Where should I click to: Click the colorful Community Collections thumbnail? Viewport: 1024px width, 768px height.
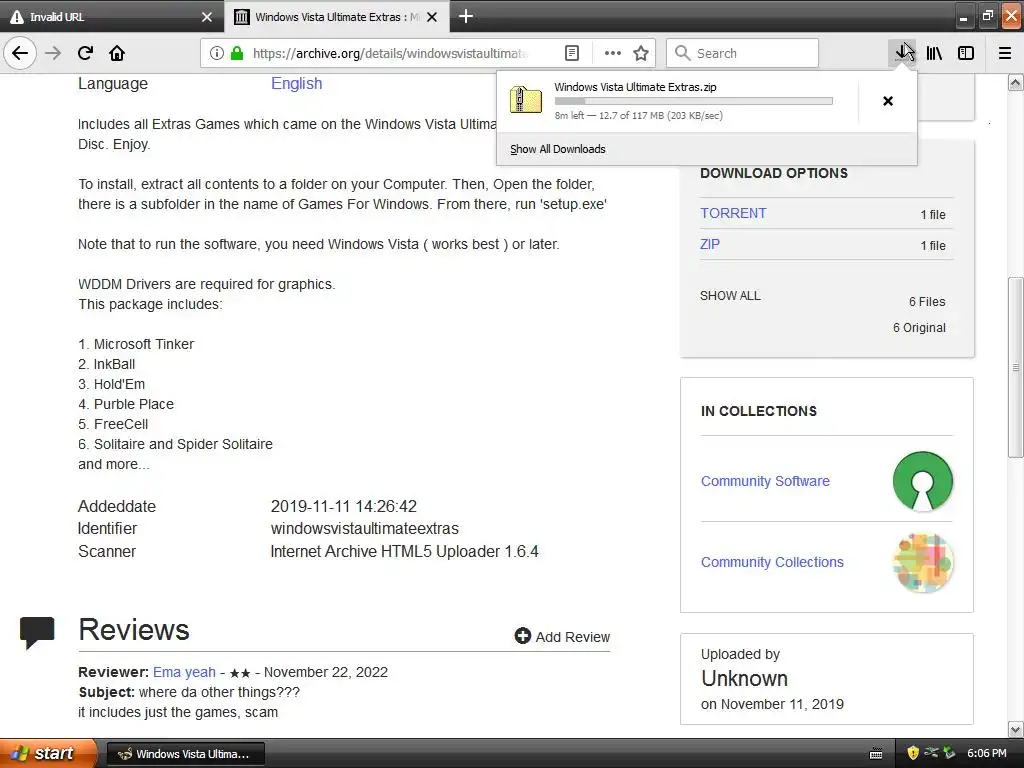(x=923, y=563)
